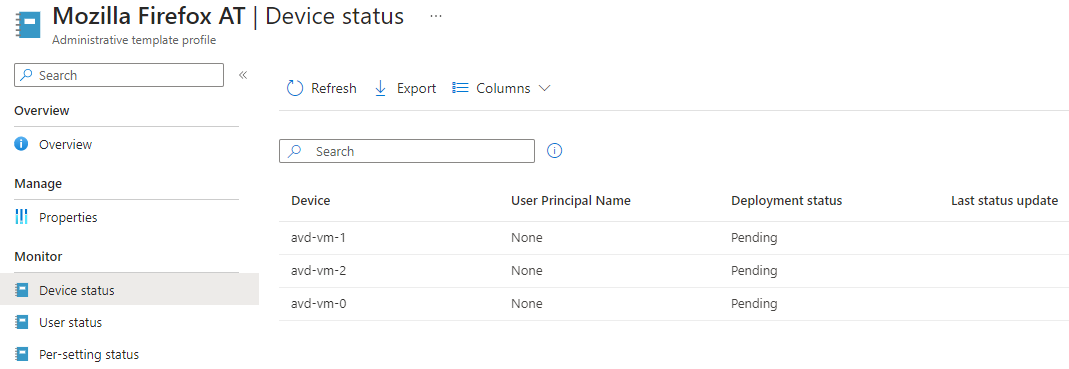
Task: Click the Columns list icon
Action: [461, 88]
